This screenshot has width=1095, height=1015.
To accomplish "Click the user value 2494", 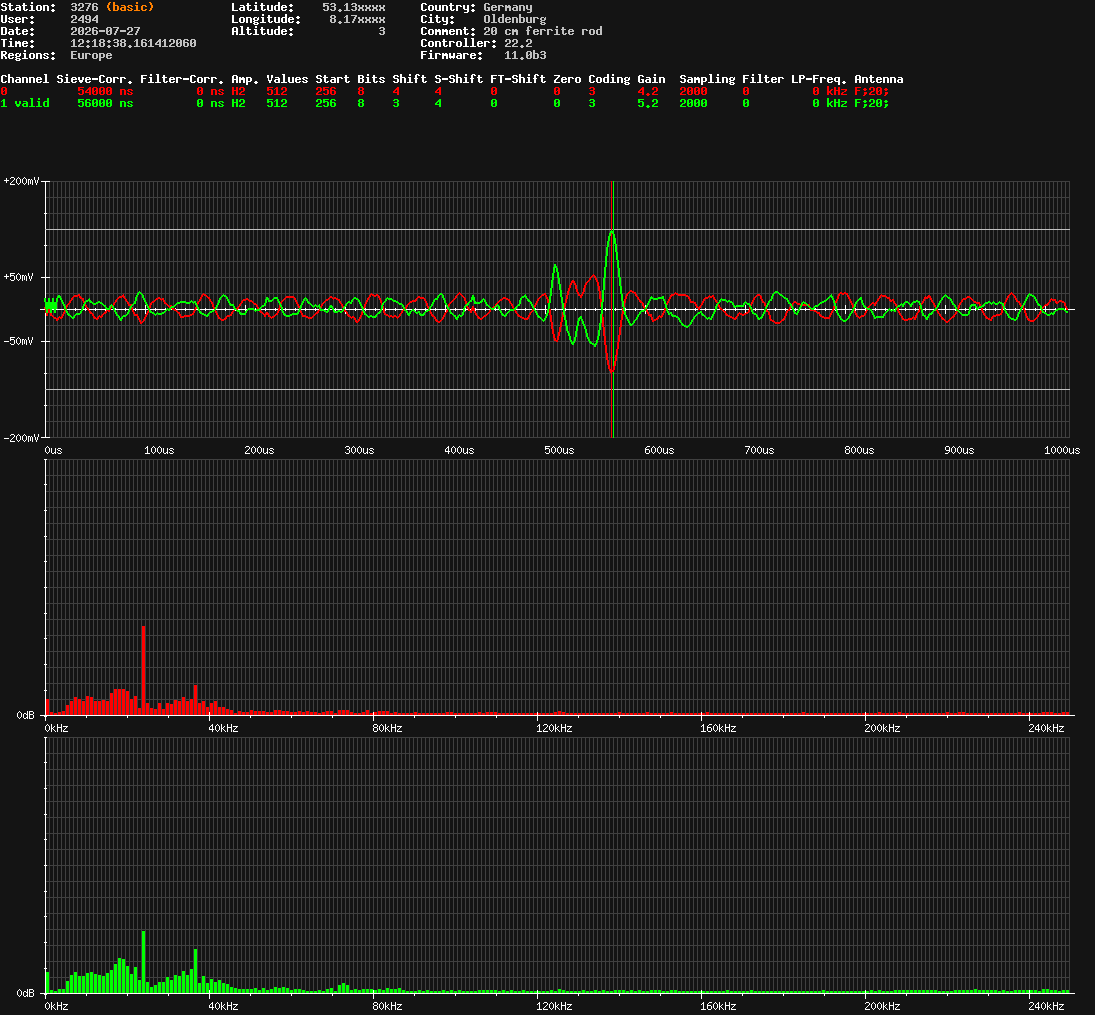I will [84, 19].
